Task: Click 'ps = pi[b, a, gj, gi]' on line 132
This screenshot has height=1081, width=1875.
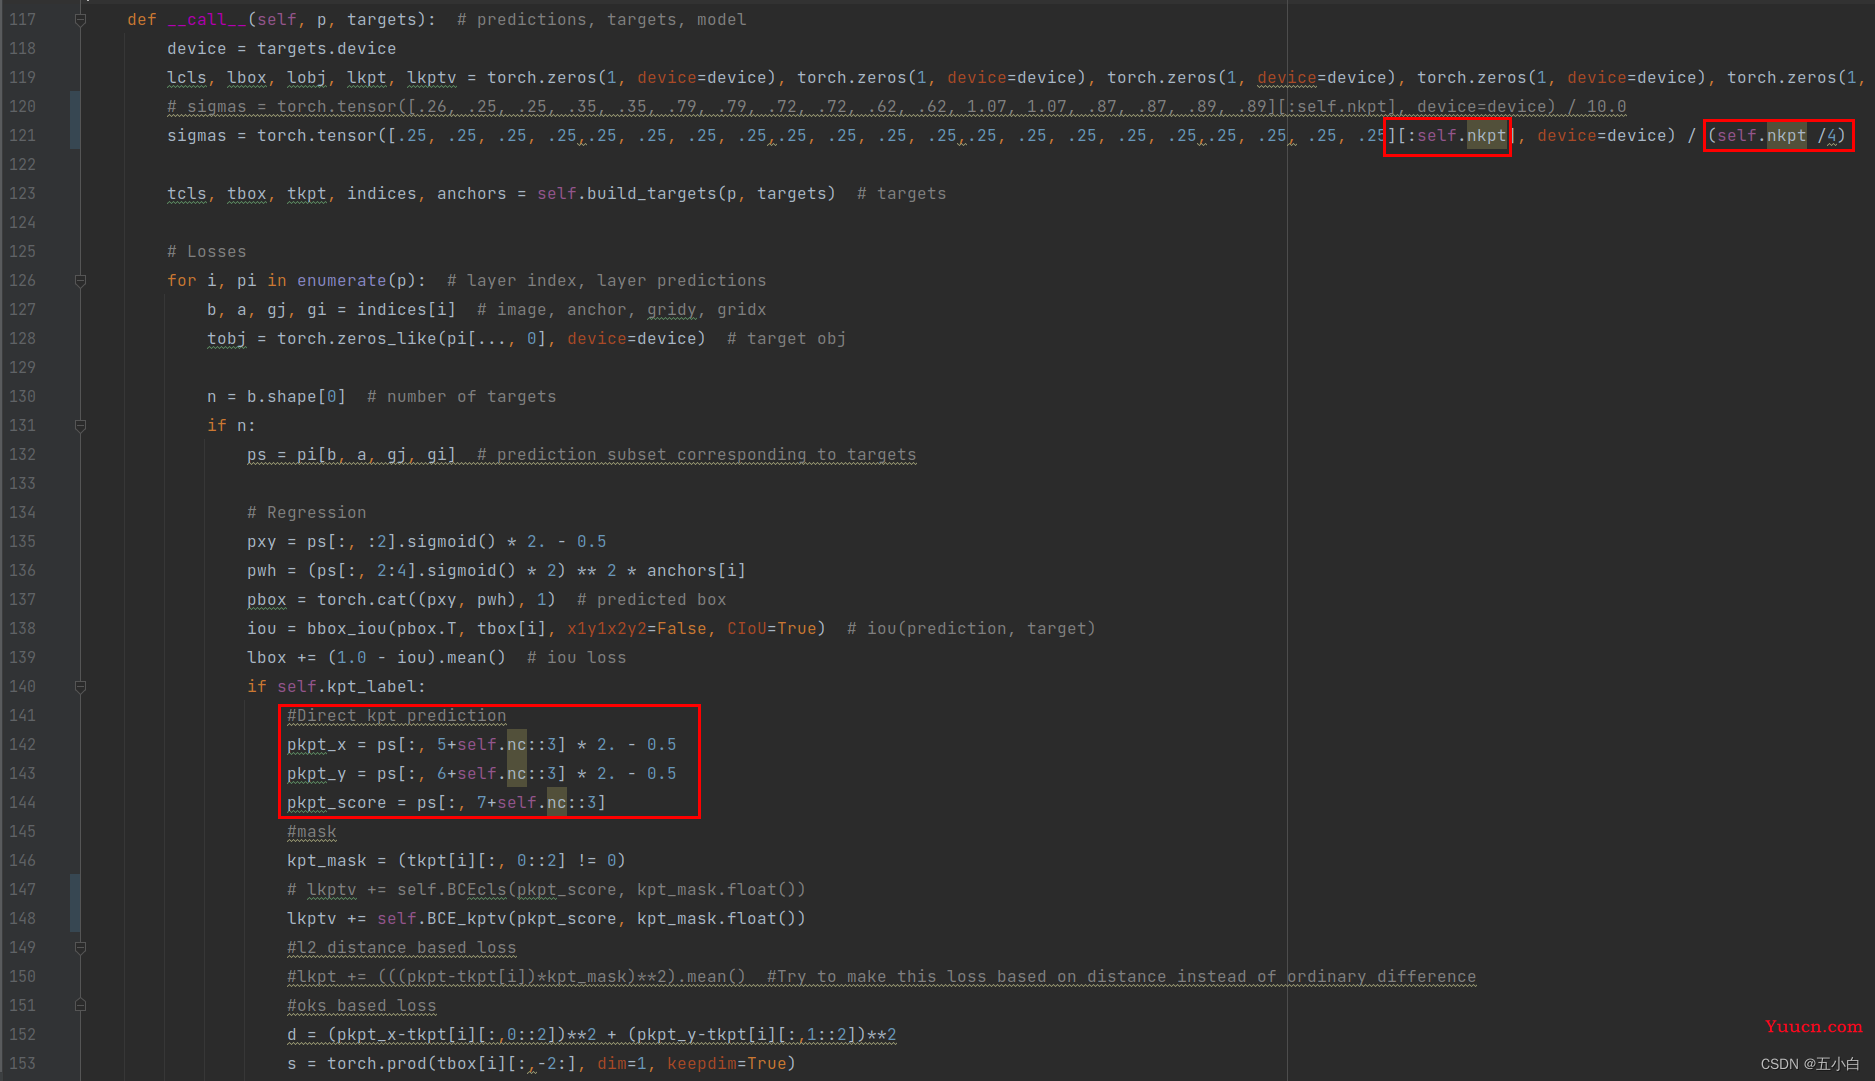Action: tap(351, 455)
